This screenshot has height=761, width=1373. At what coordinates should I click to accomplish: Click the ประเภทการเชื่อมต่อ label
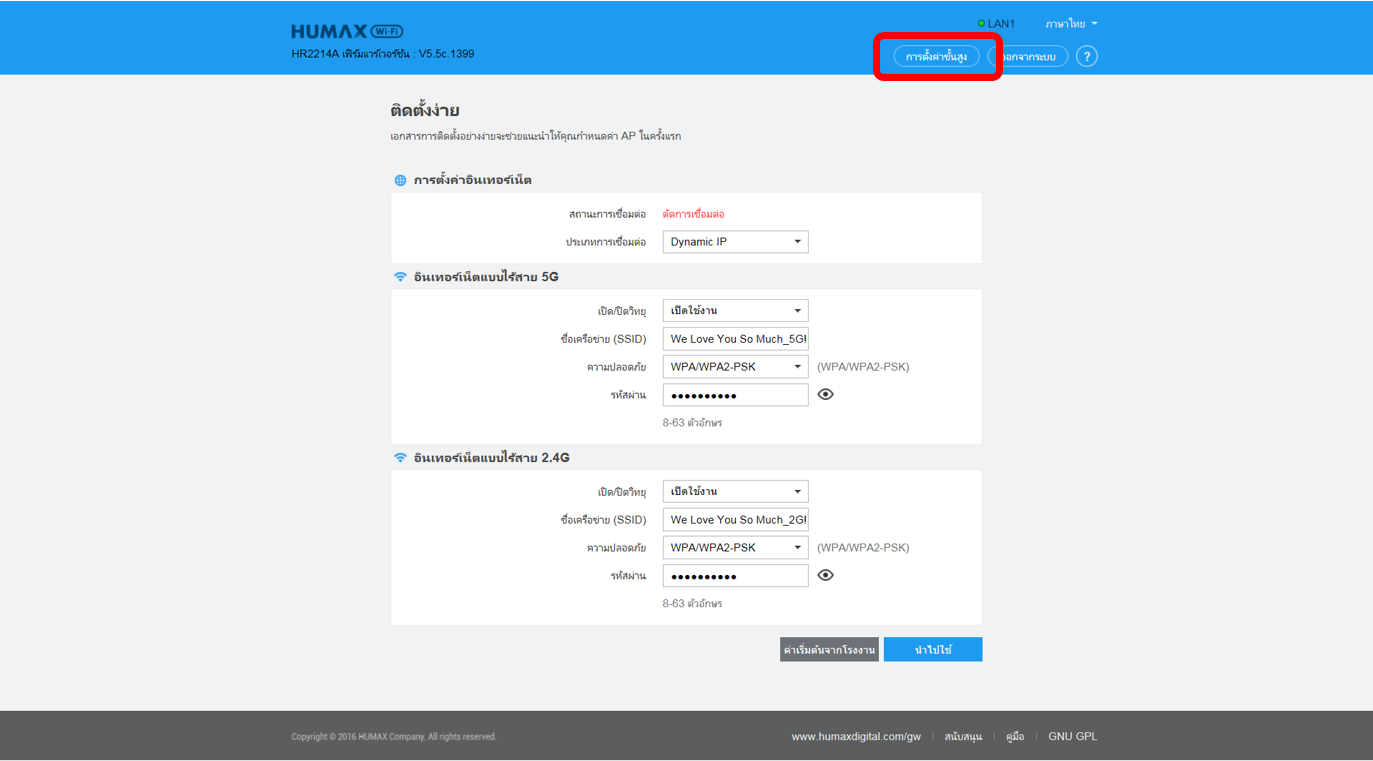(606, 242)
